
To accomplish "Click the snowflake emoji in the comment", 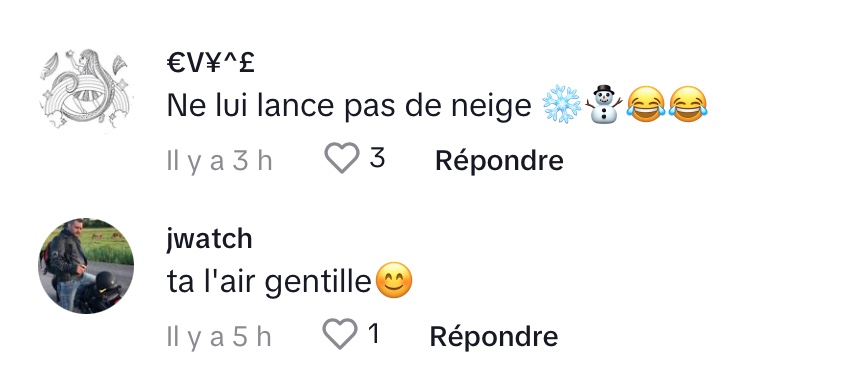I will pyautogui.click(x=562, y=104).
